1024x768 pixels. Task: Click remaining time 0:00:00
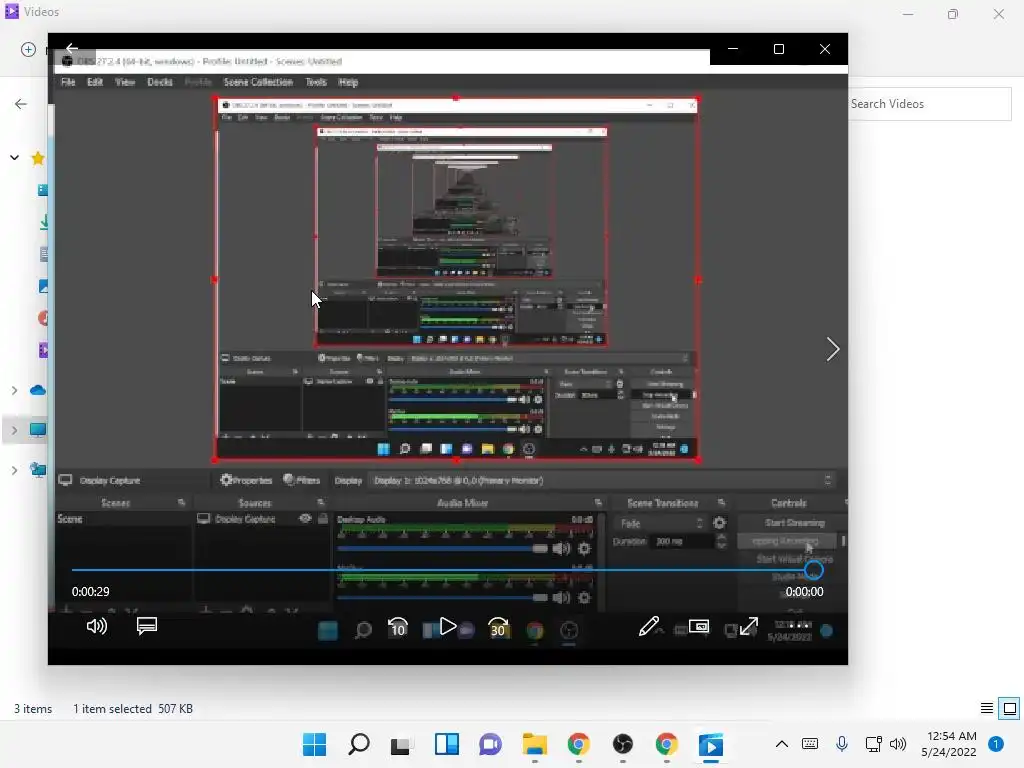804,592
